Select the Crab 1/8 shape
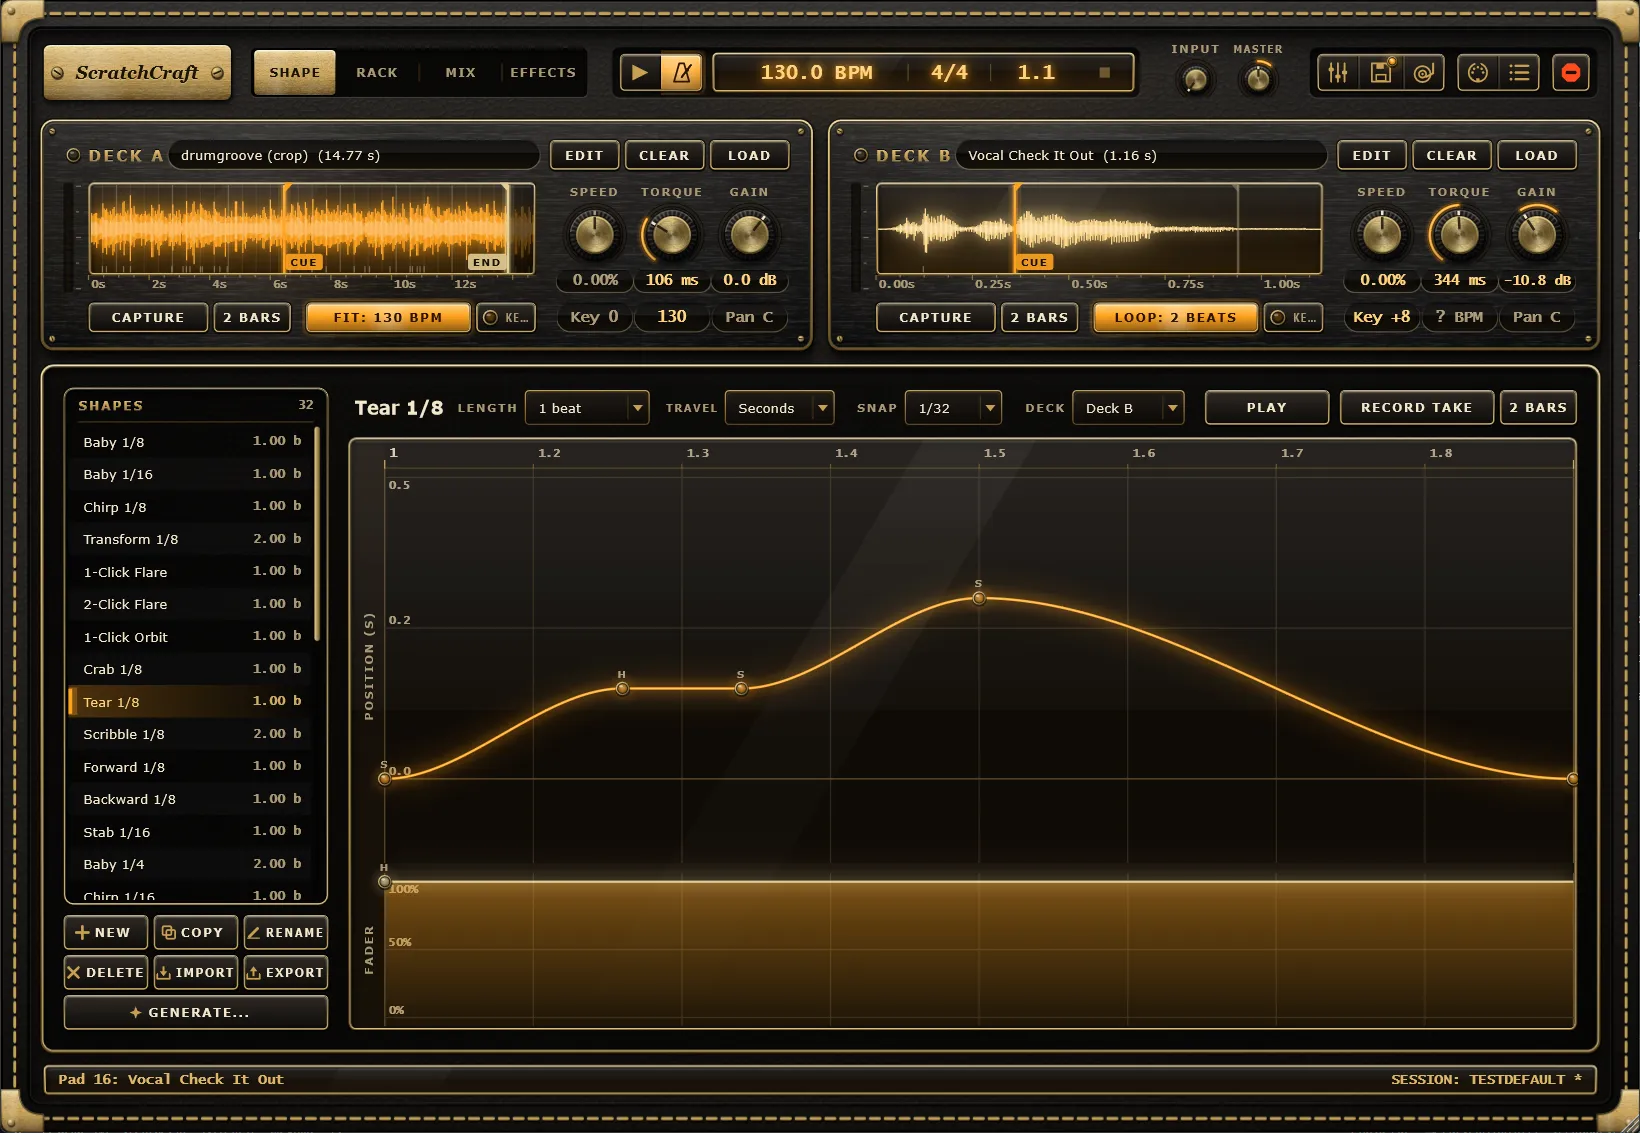This screenshot has height=1133, width=1640. [x=191, y=669]
